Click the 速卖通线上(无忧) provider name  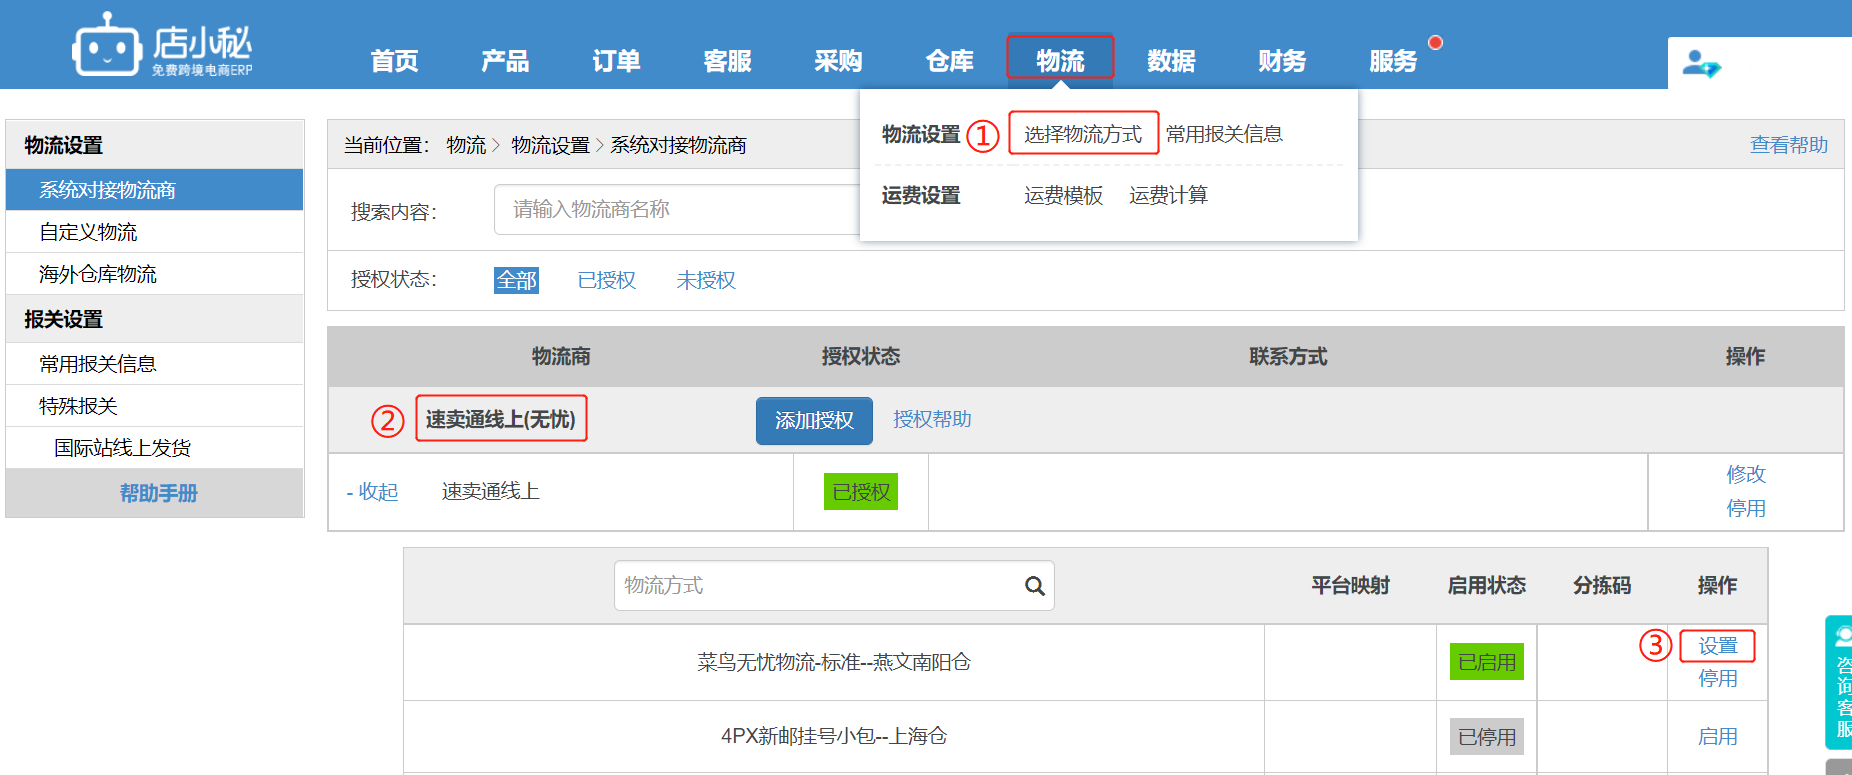(501, 419)
